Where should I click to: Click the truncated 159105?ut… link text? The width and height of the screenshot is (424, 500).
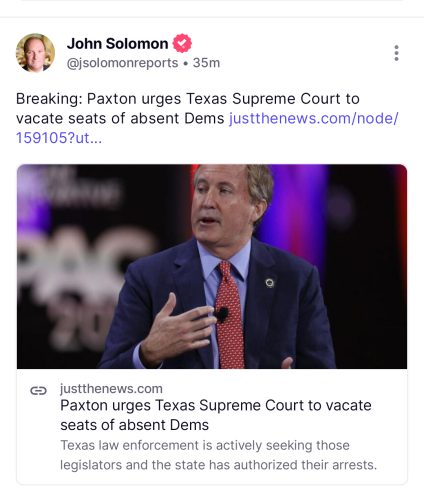[x=59, y=138]
